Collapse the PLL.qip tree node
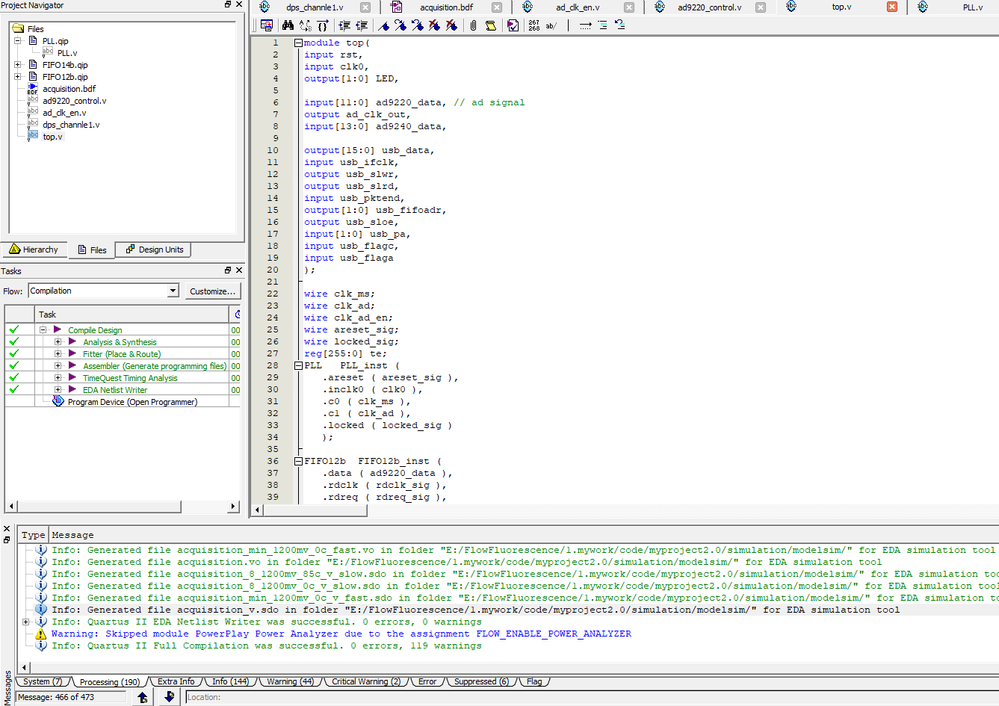This screenshot has height=706, width=999. (x=18, y=41)
